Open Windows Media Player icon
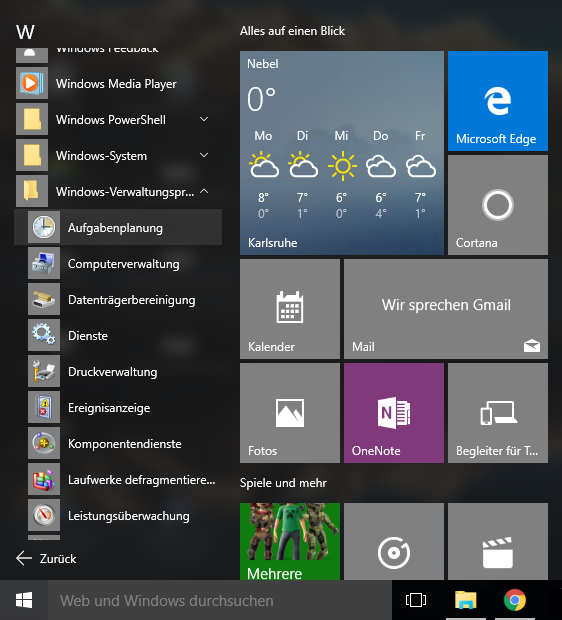This screenshot has height=620, width=562. point(32,83)
